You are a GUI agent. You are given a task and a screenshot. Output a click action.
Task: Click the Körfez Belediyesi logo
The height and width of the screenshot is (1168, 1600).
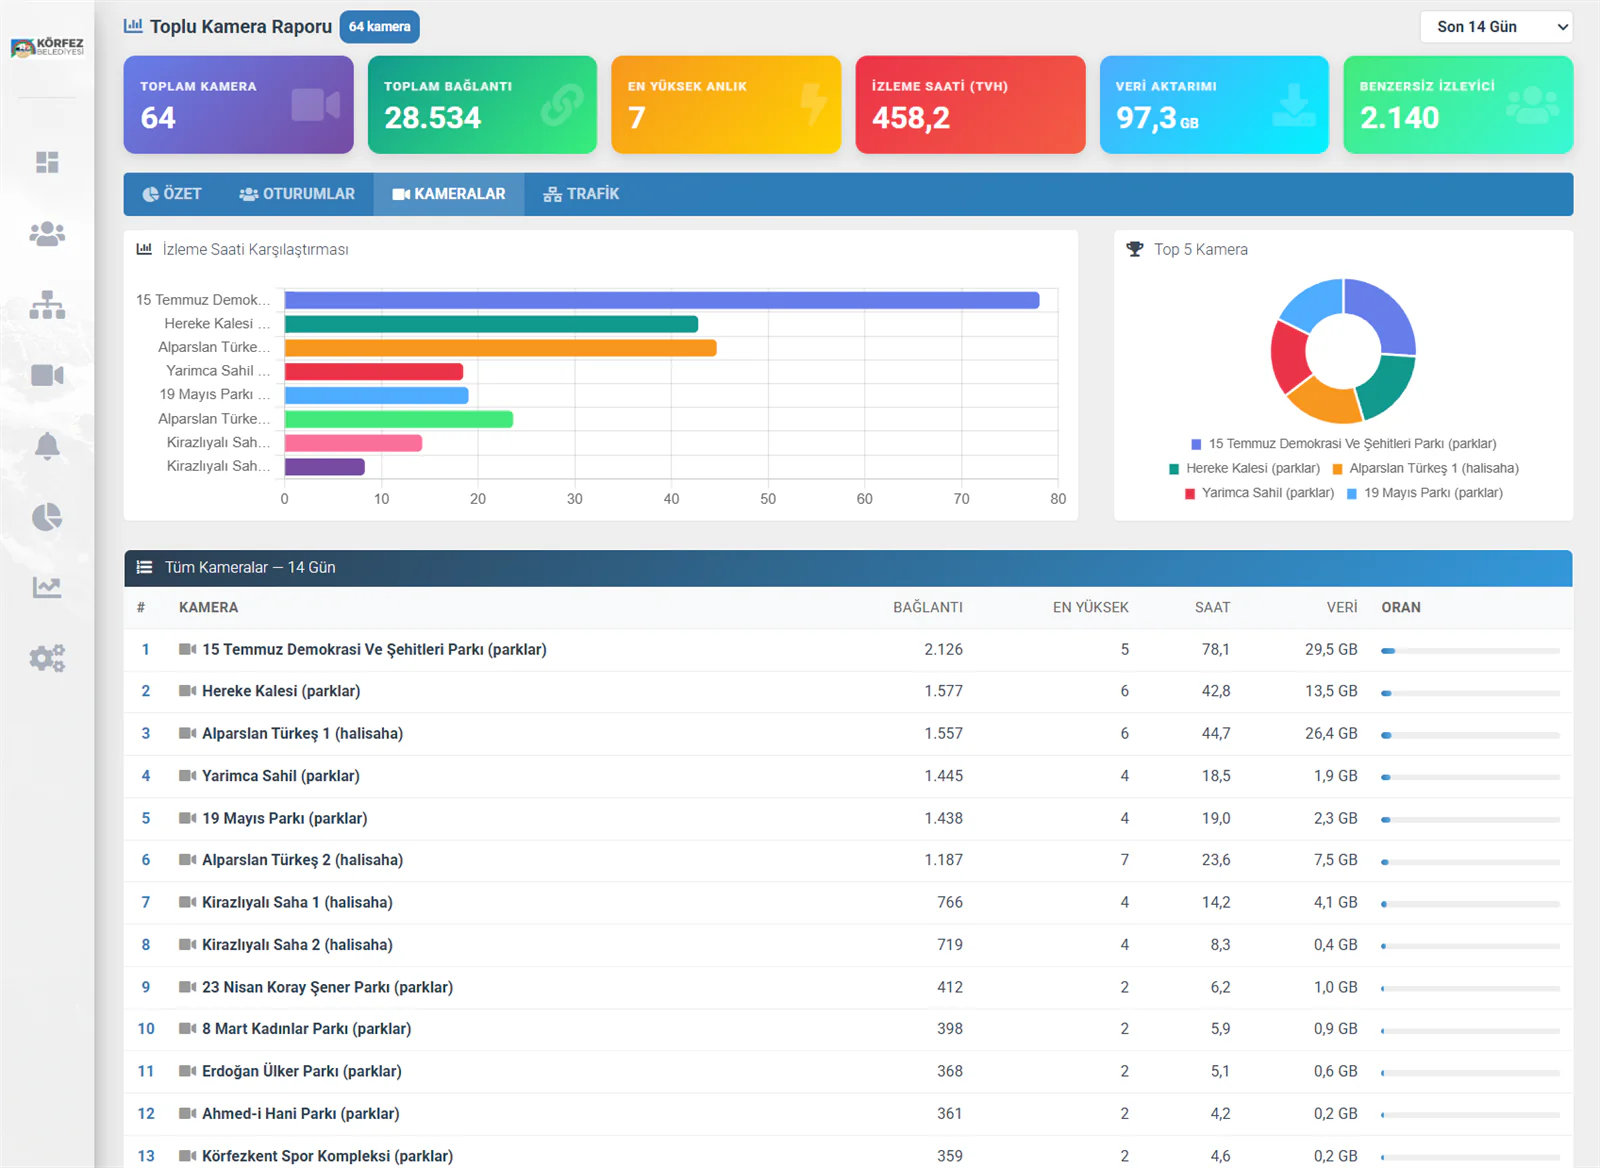click(x=47, y=47)
